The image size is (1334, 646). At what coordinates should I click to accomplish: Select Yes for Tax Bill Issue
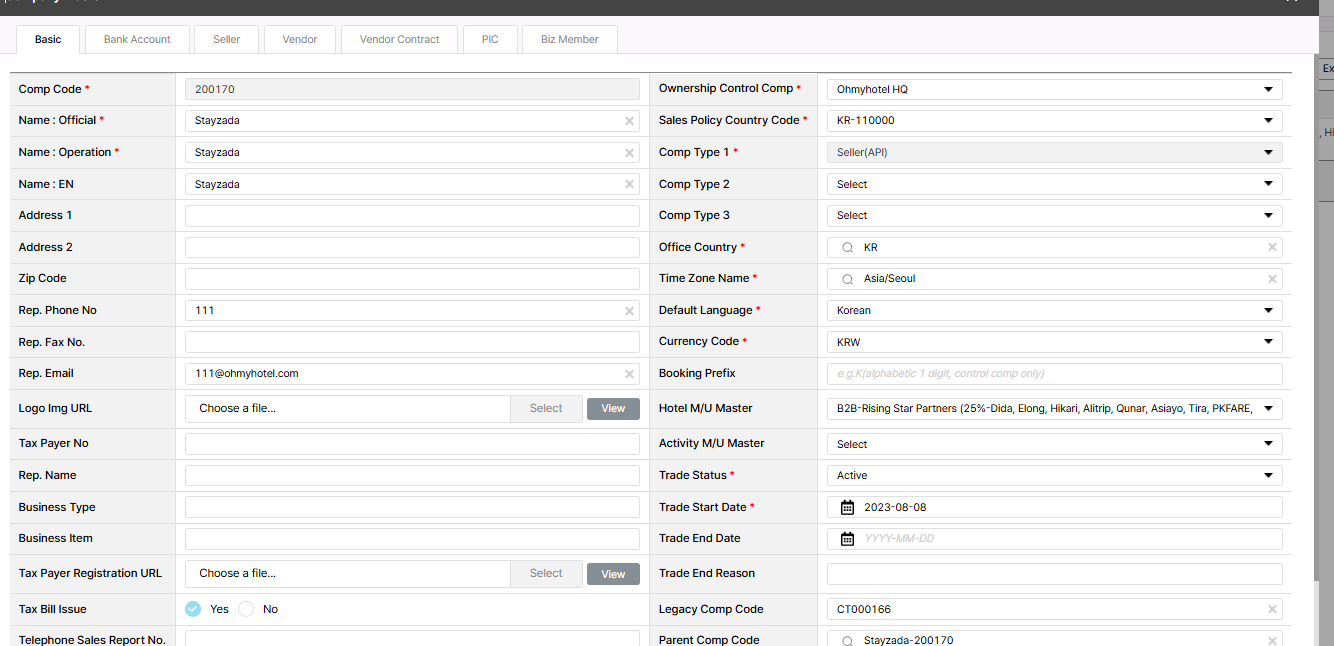tap(193, 609)
